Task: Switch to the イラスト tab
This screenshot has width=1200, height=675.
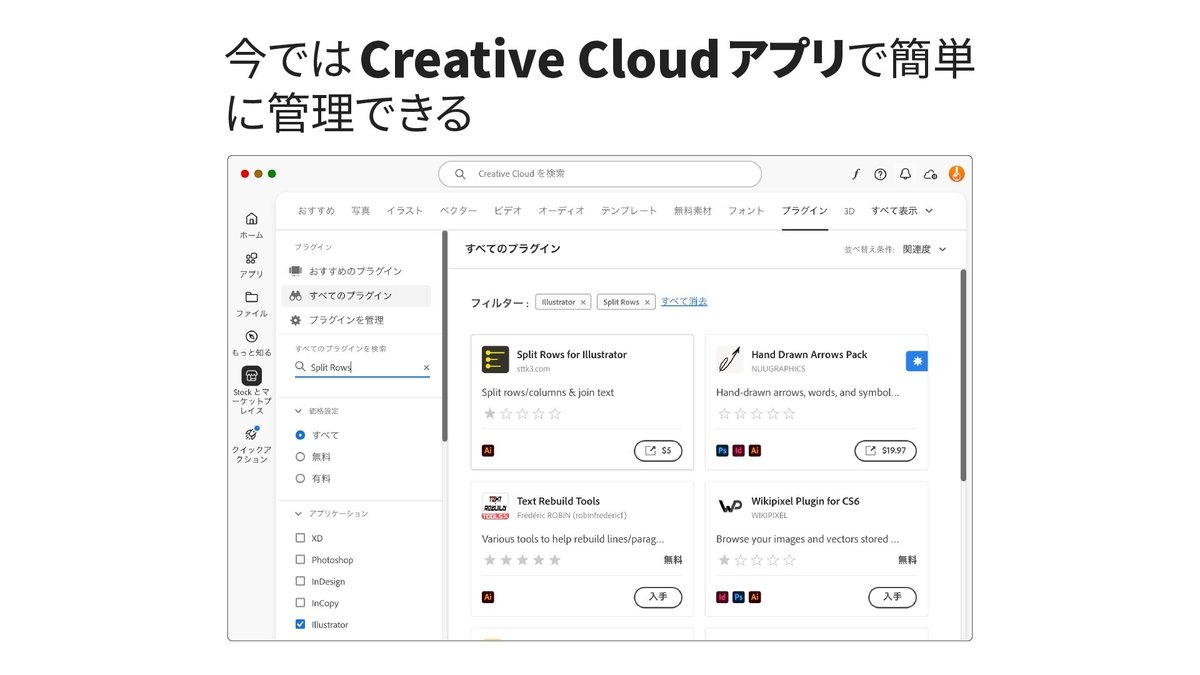Action: click(x=405, y=211)
